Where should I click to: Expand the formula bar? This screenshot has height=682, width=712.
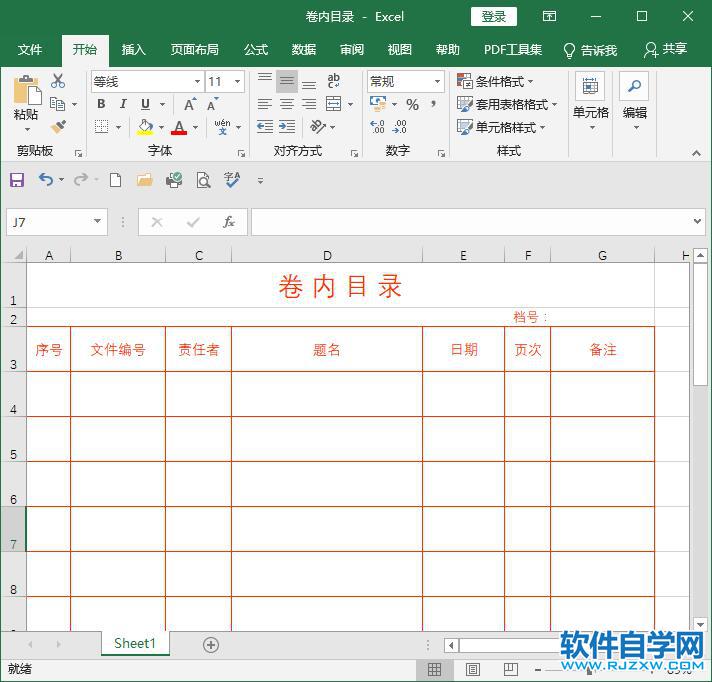[697, 222]
